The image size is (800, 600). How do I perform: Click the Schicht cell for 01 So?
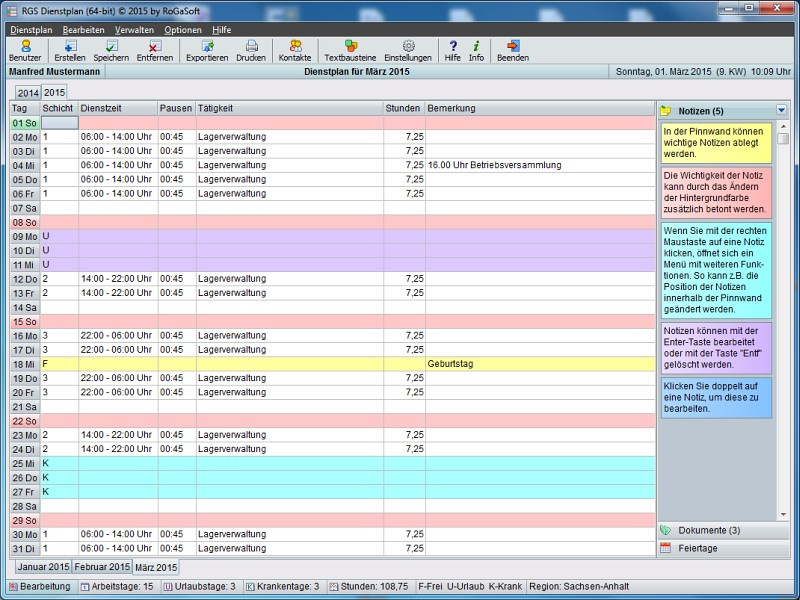[59, 122]
